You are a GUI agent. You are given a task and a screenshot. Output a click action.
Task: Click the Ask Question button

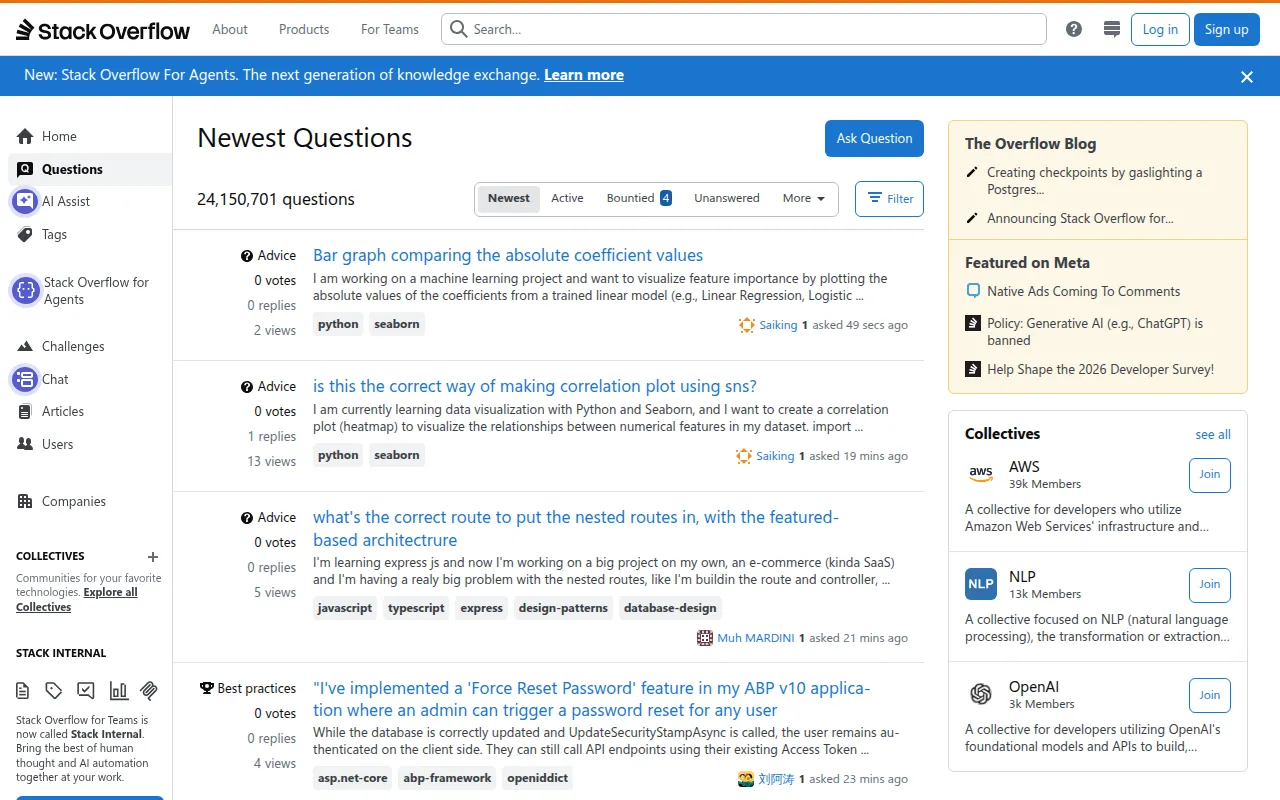874,139
